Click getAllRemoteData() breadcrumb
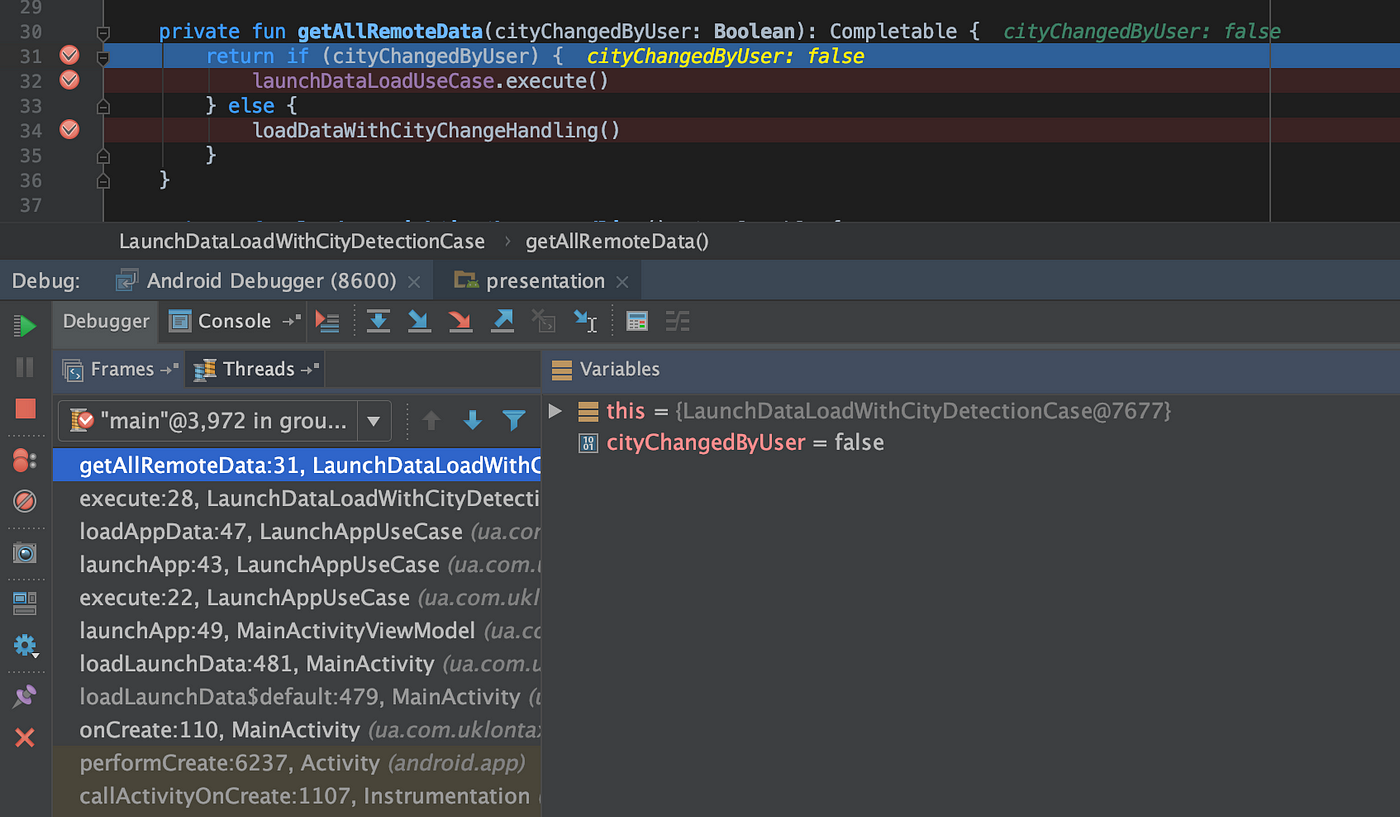 point(617,242)
